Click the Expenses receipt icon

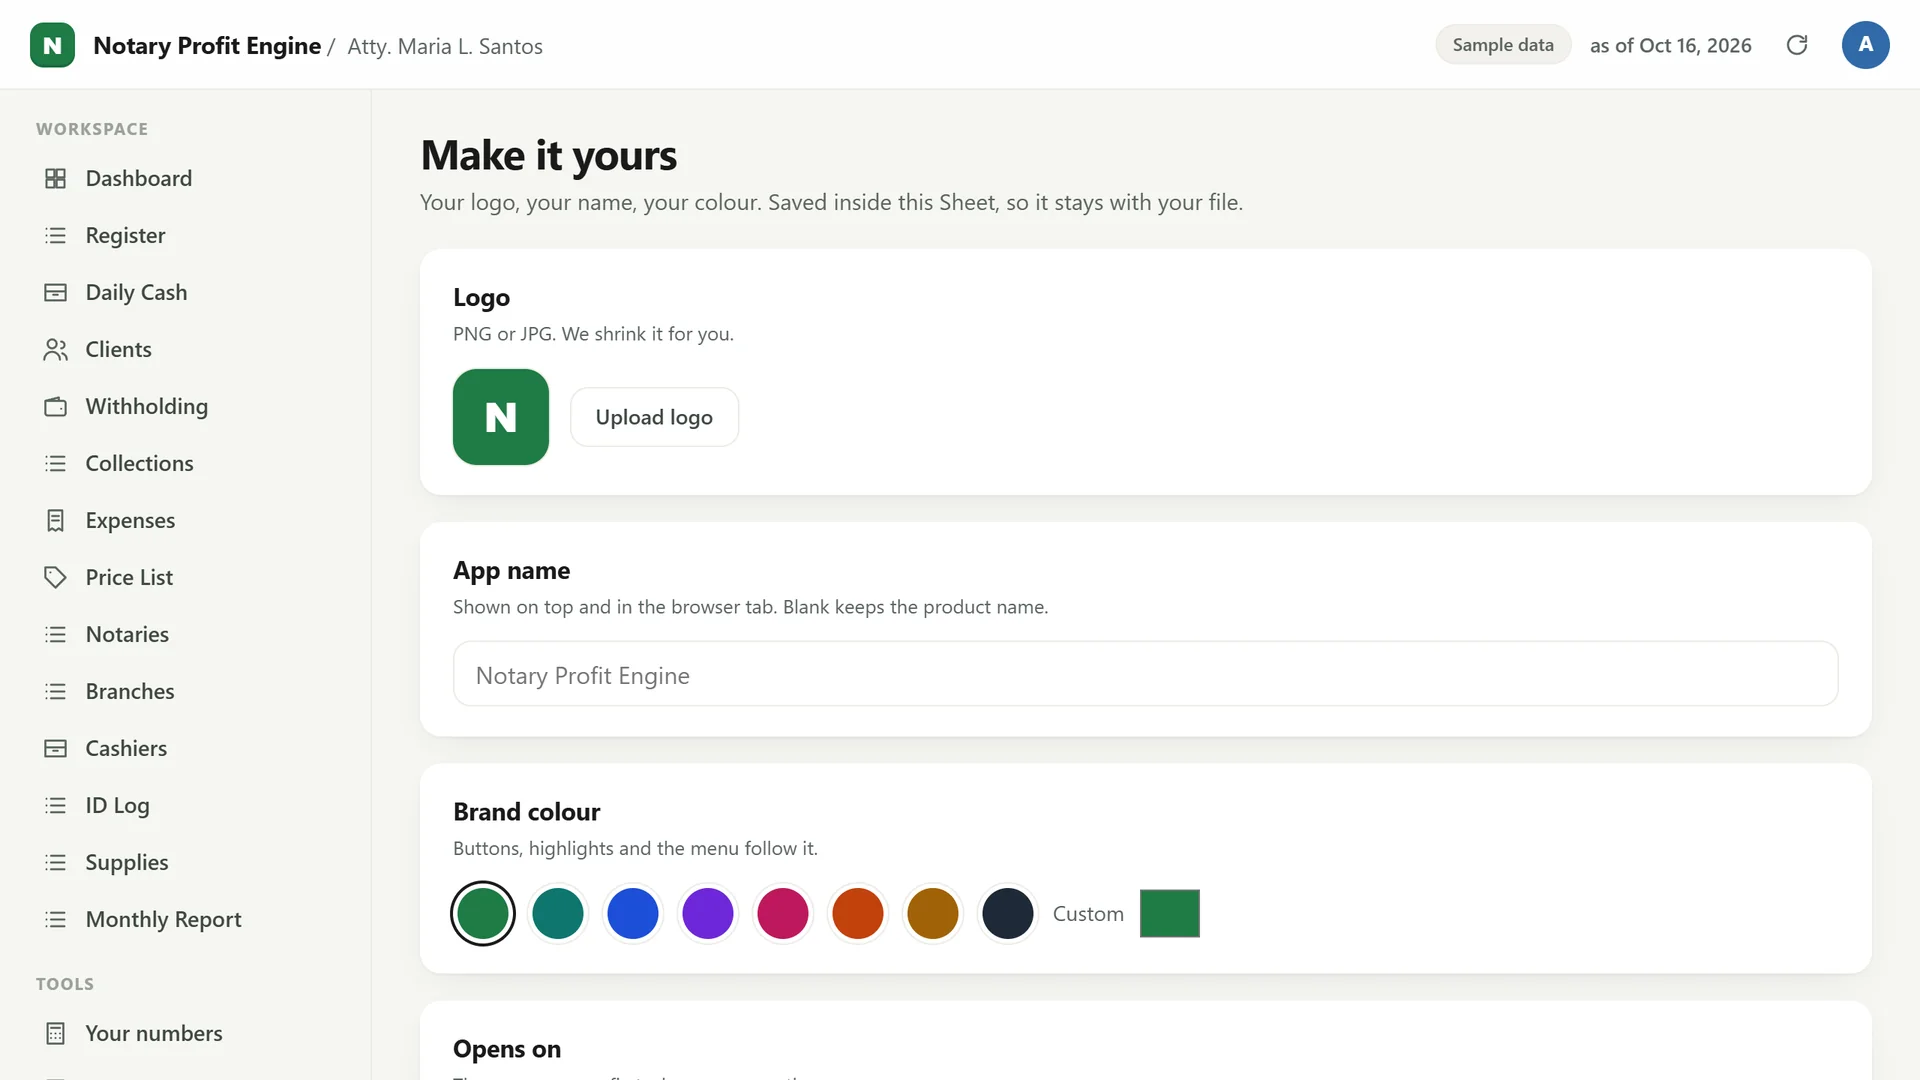tap(56, 520)
